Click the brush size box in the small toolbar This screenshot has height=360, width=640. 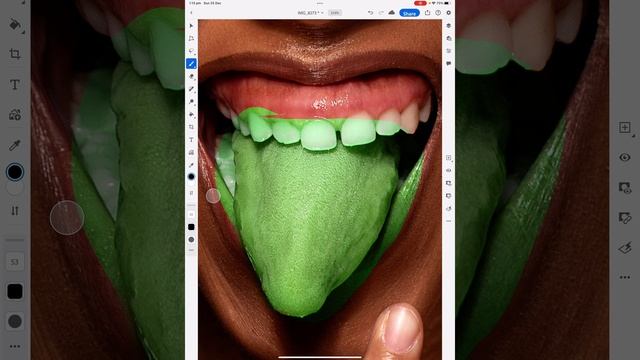click(191, 214)
